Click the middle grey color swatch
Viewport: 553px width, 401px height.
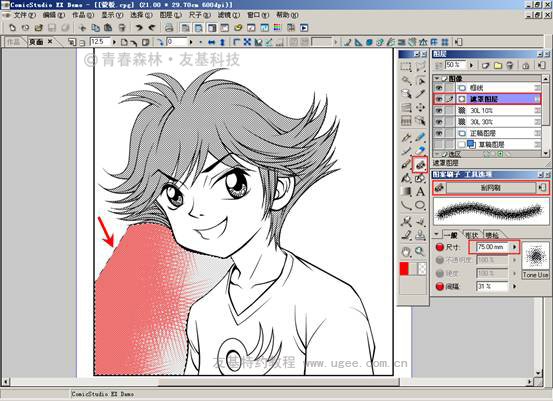coord(413,269)
